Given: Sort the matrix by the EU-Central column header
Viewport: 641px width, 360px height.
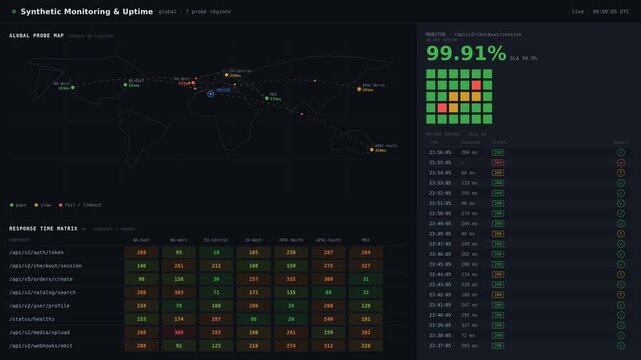Looking at the screenshot, I should [x=216, y=240].
